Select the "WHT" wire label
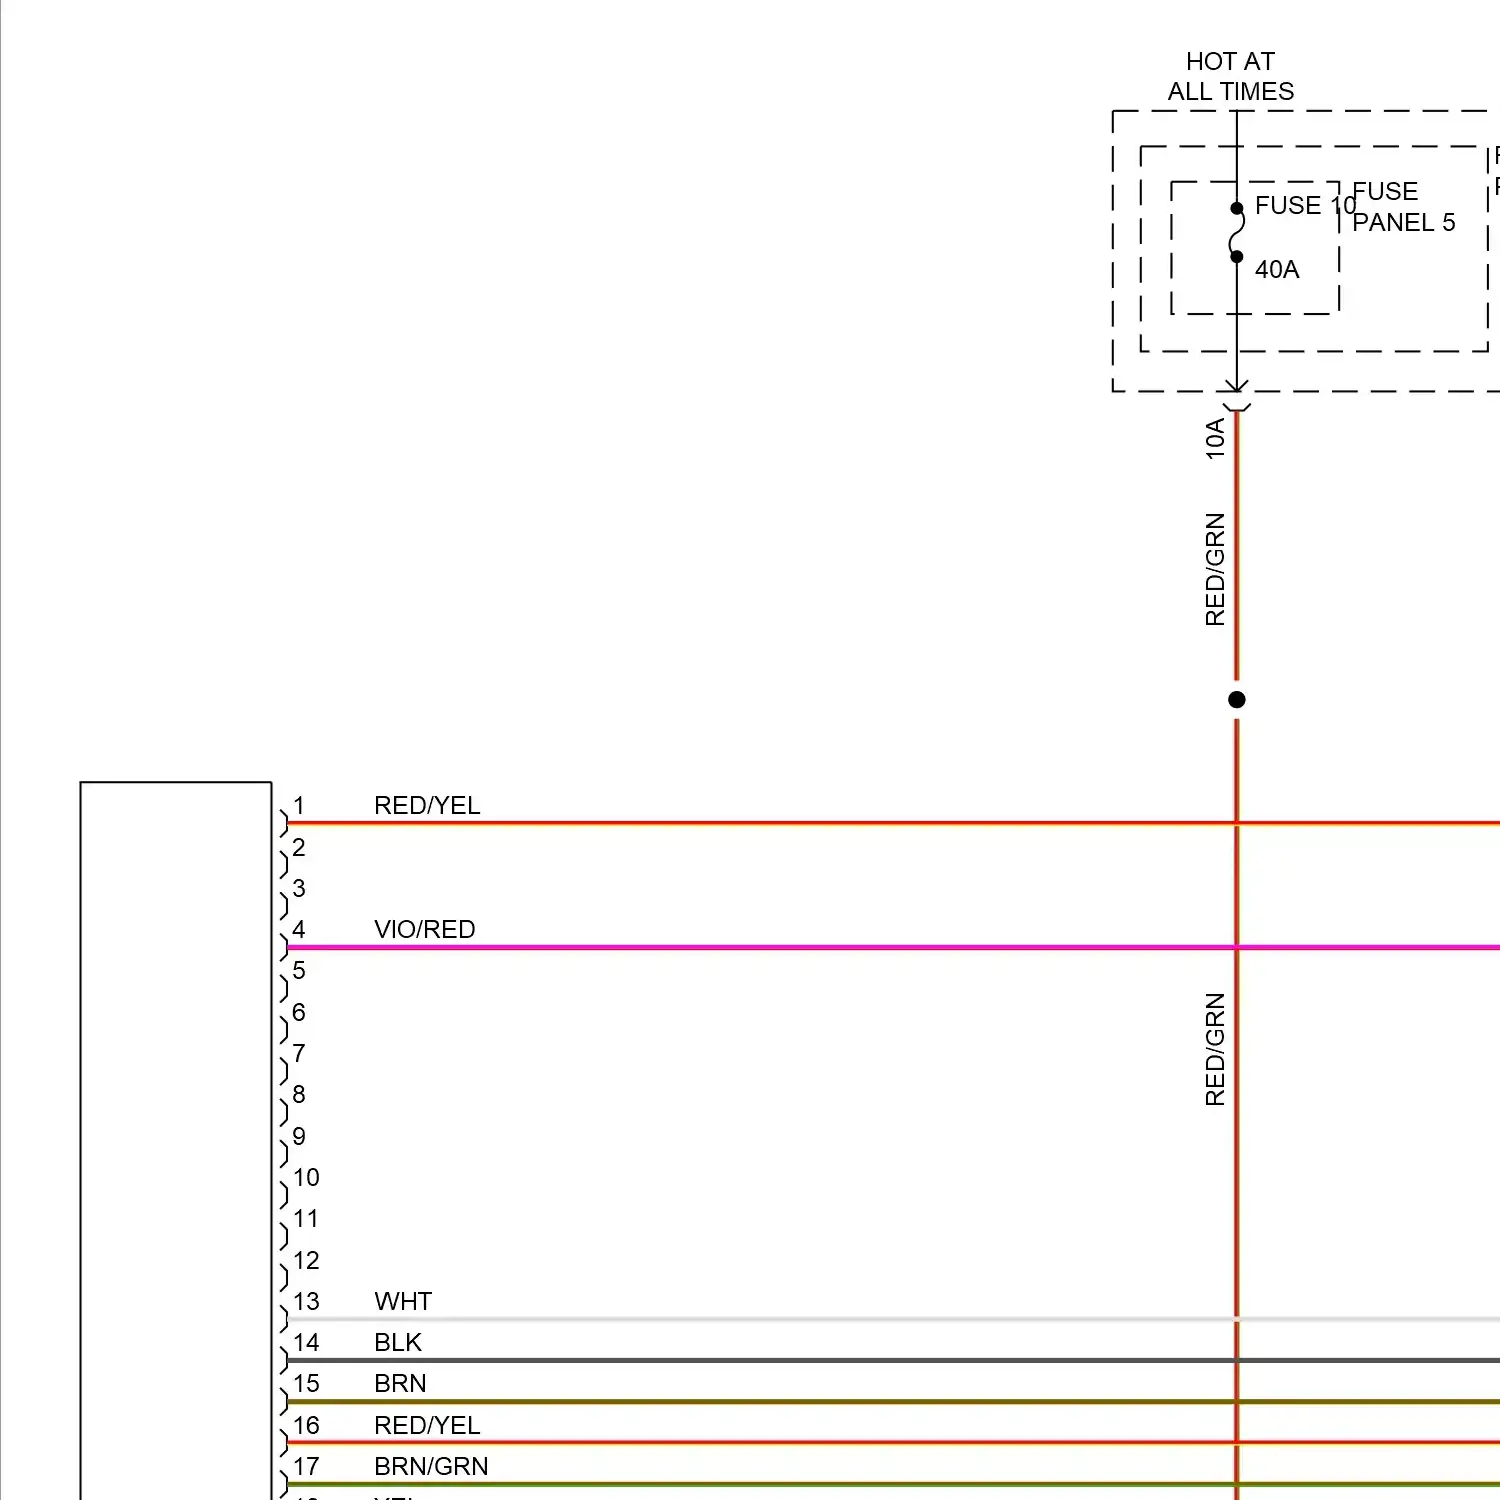 (x=403, y=1301)
